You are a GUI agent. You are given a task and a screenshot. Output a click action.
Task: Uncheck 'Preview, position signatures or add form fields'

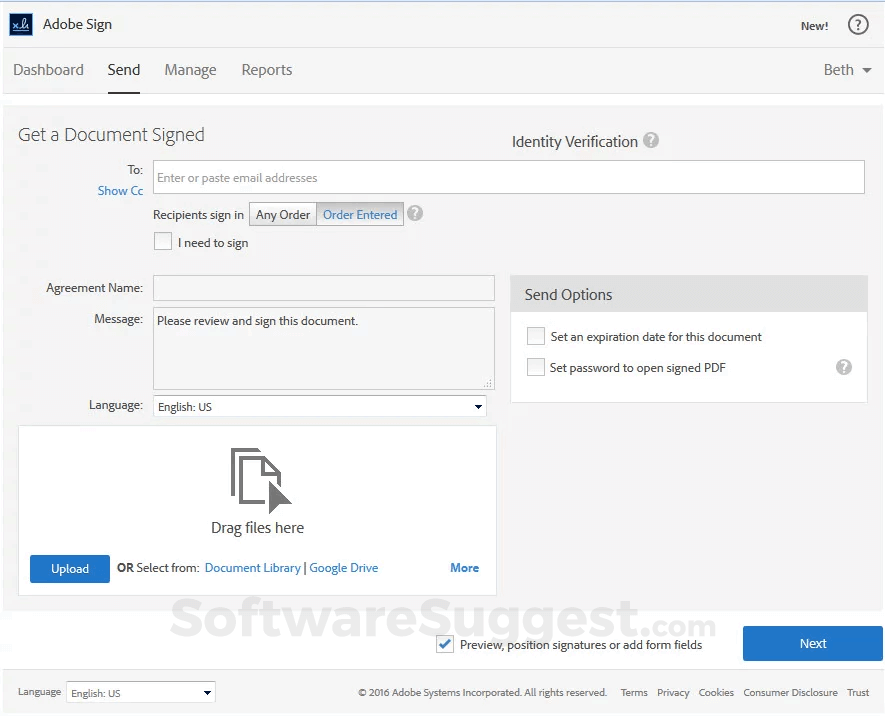[444, 644]
